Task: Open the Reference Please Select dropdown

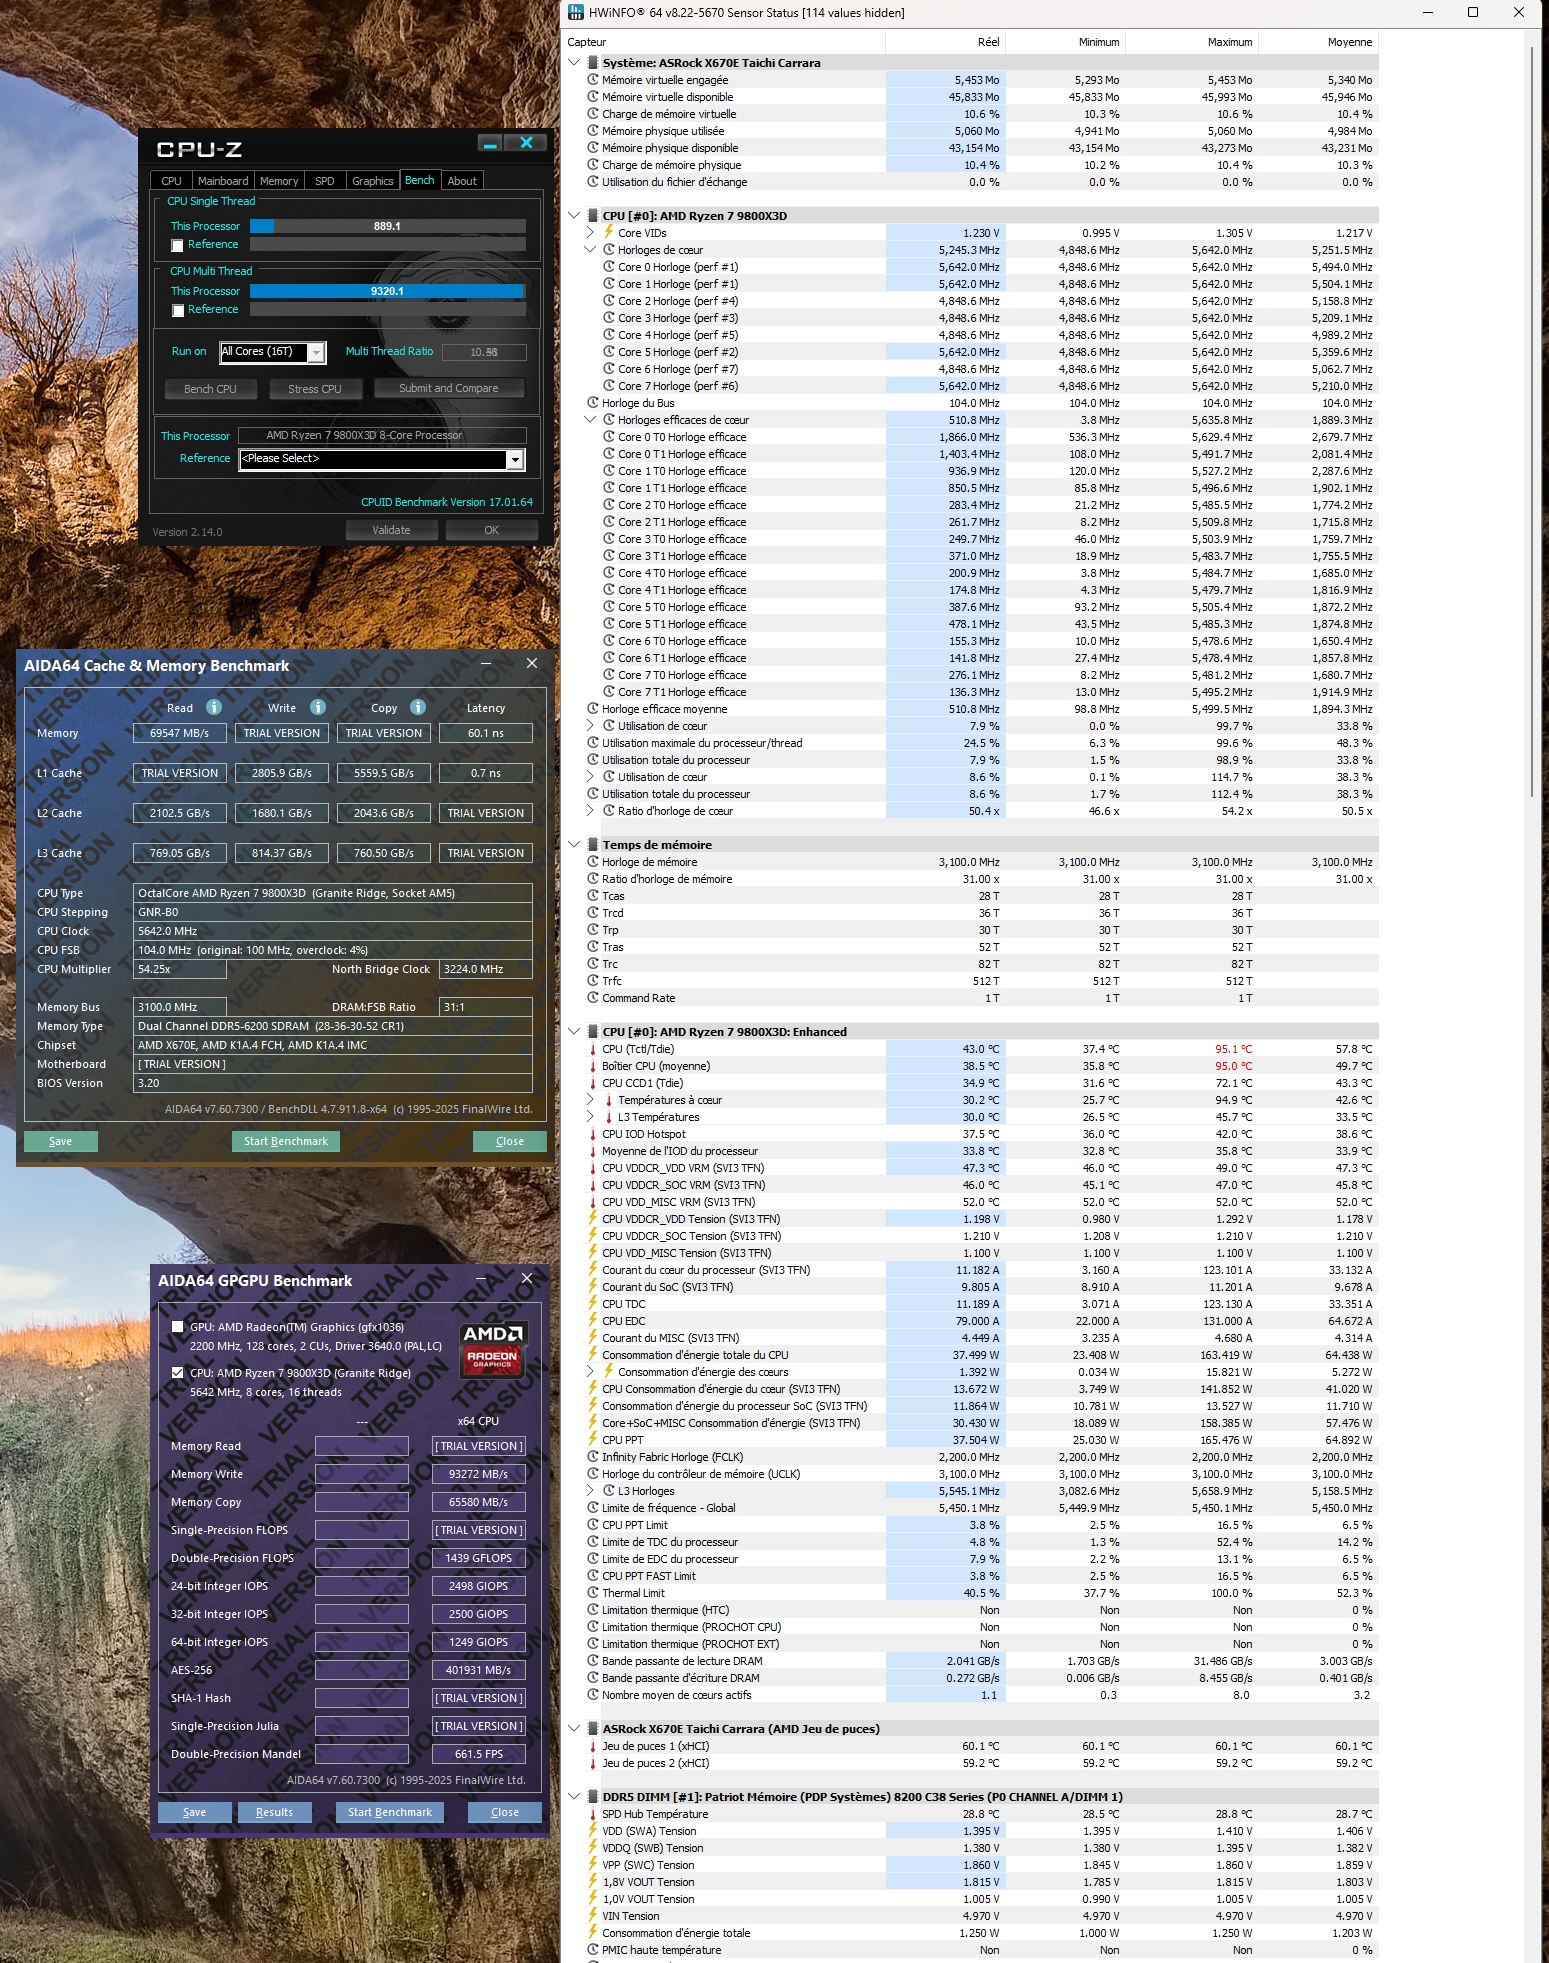Action: coord(515,459)
